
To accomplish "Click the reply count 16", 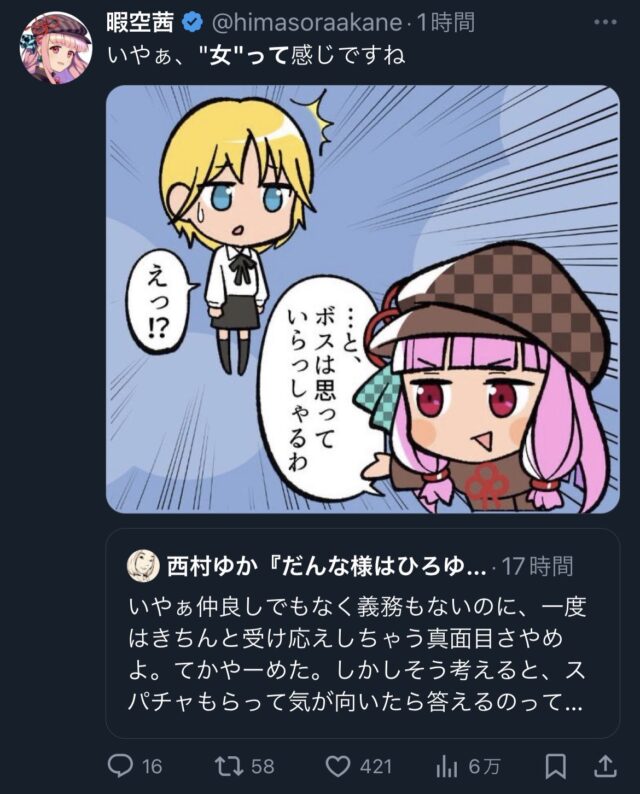I will (x=152, y=767).
